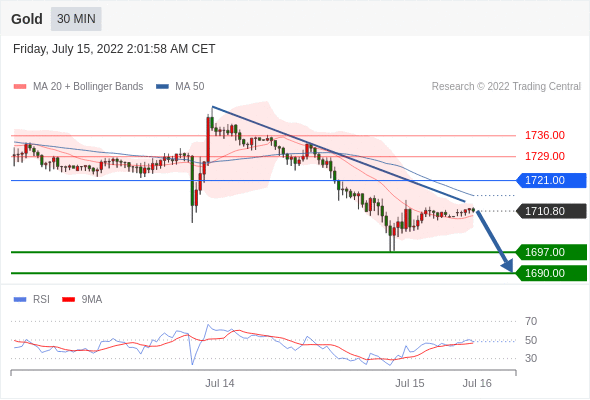The height and width of the screenshot is (400, 590).
Task: Click the 1710.80 current price tag
Action: [x=551, y=211]
